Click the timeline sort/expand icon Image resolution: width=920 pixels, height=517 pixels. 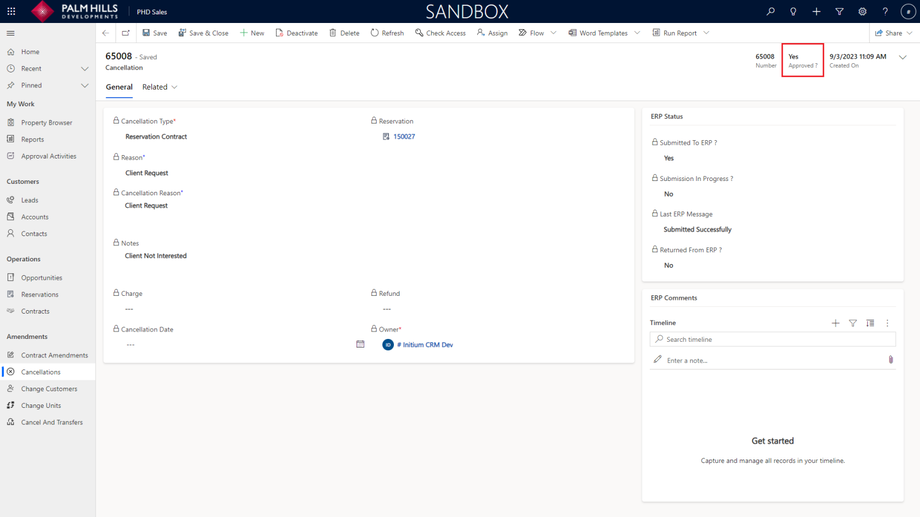870,323
